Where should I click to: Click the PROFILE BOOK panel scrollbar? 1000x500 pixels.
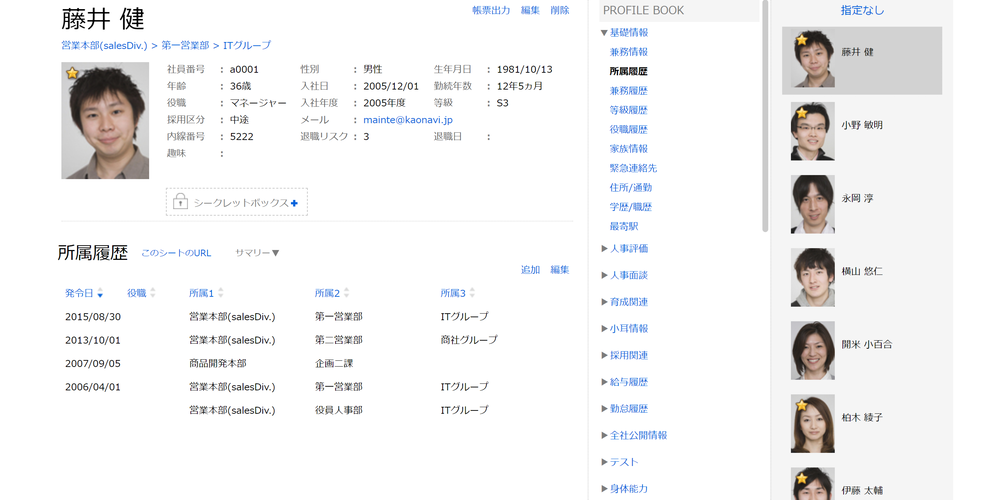pos(765,116)
